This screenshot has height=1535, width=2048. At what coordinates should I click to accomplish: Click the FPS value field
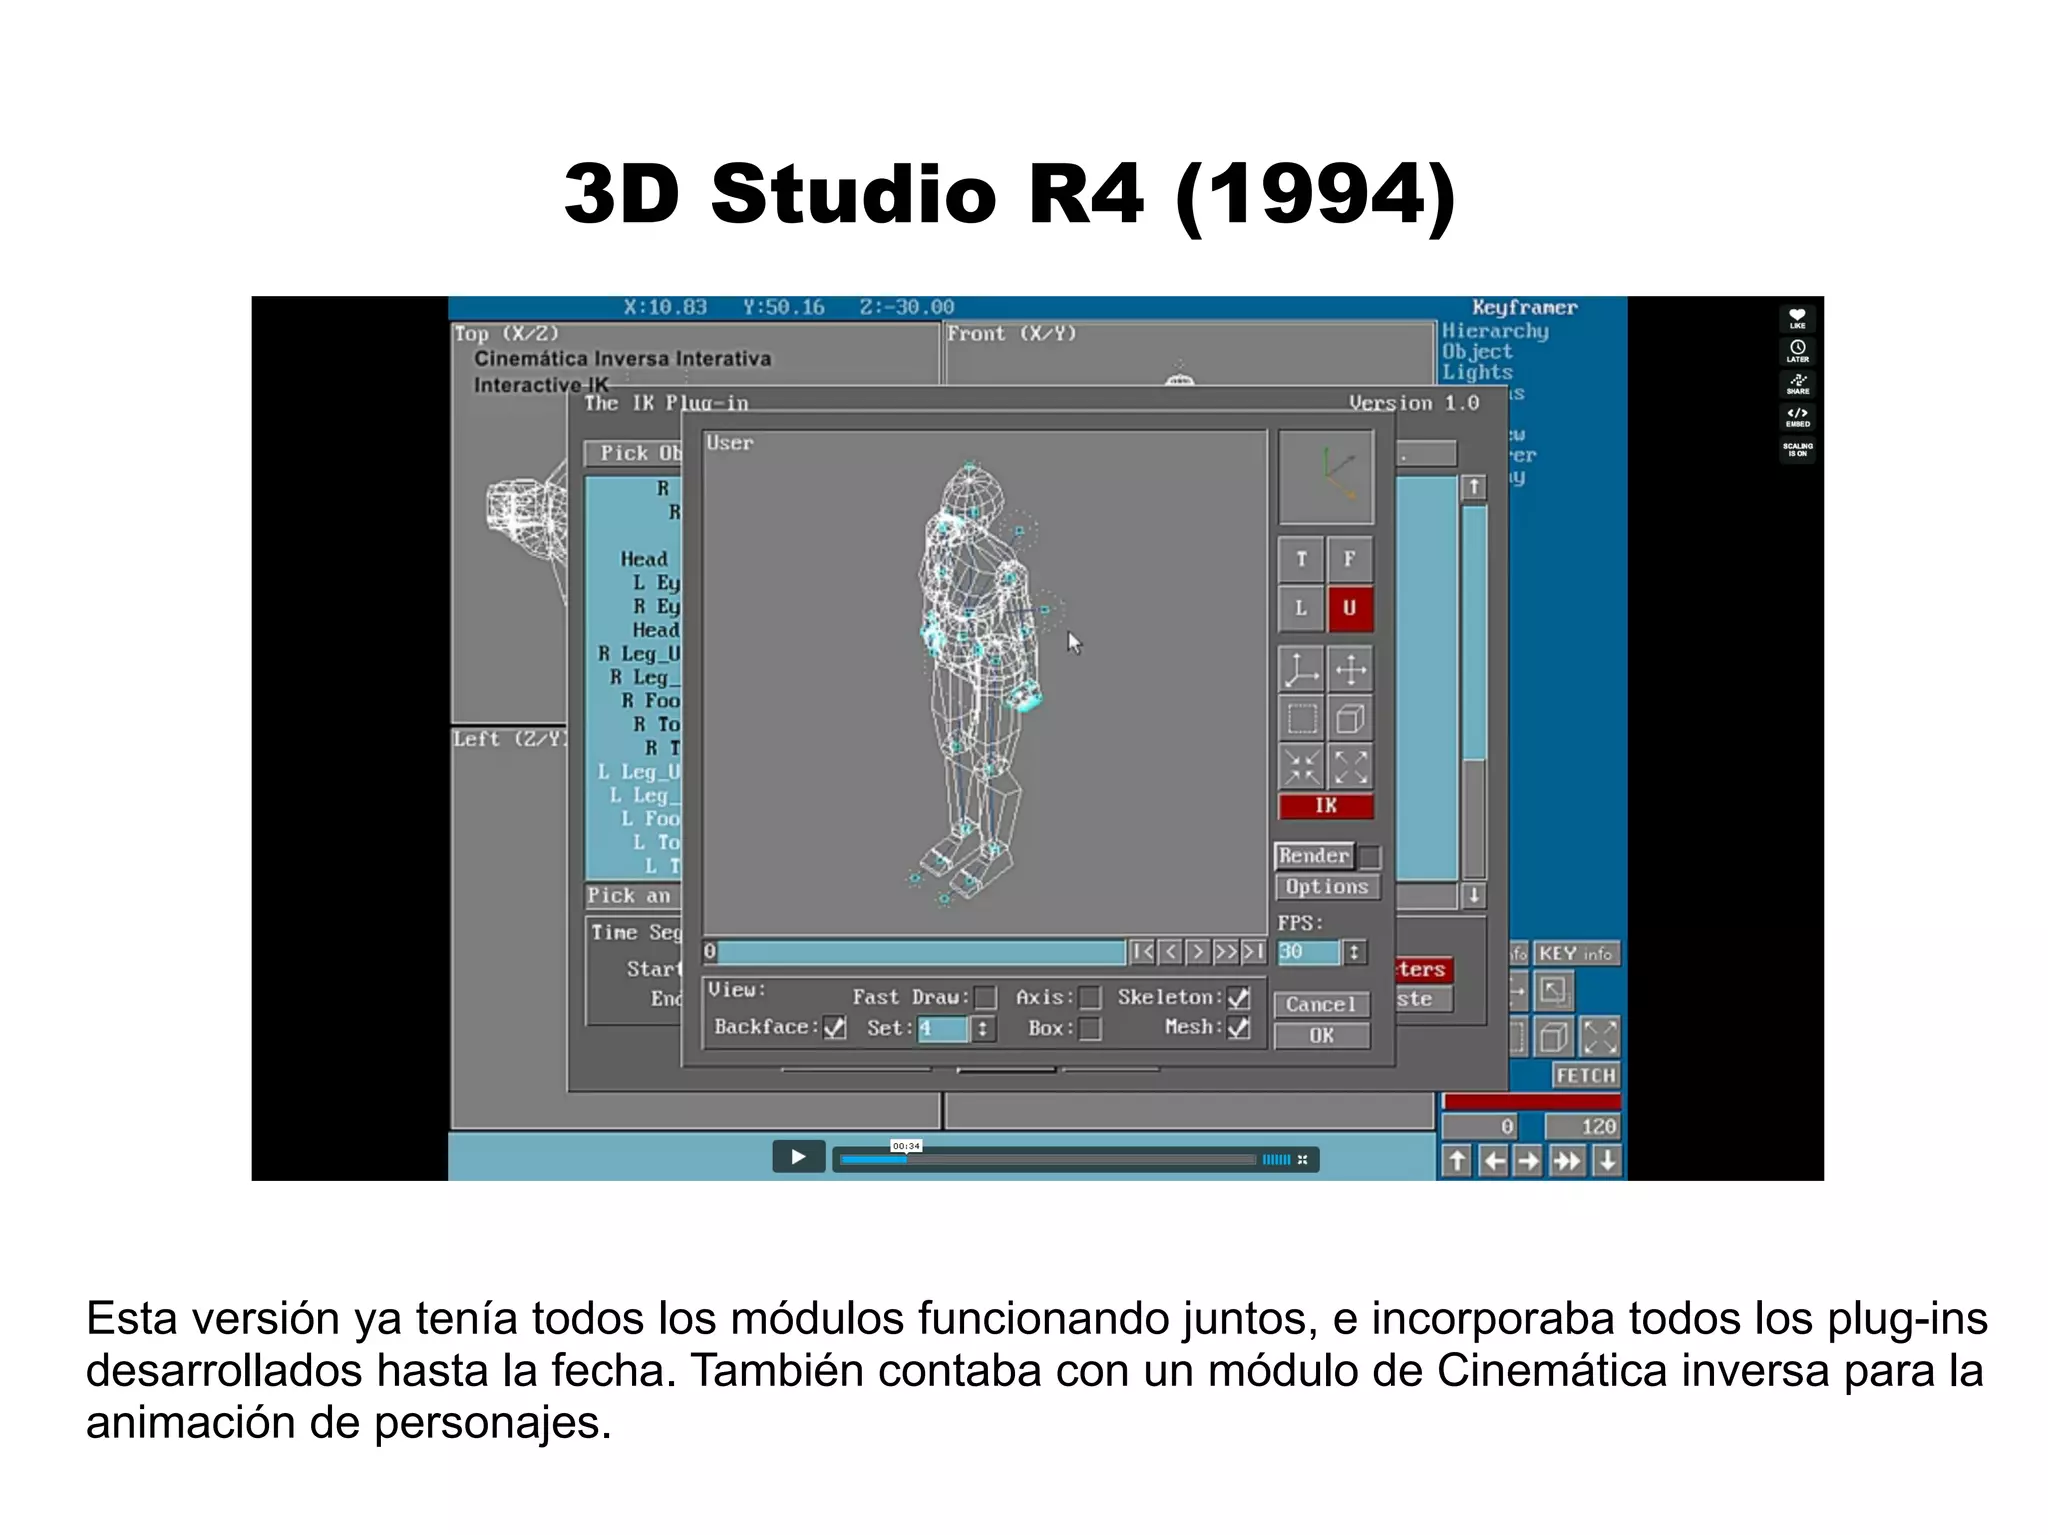tap(1308, 952)
